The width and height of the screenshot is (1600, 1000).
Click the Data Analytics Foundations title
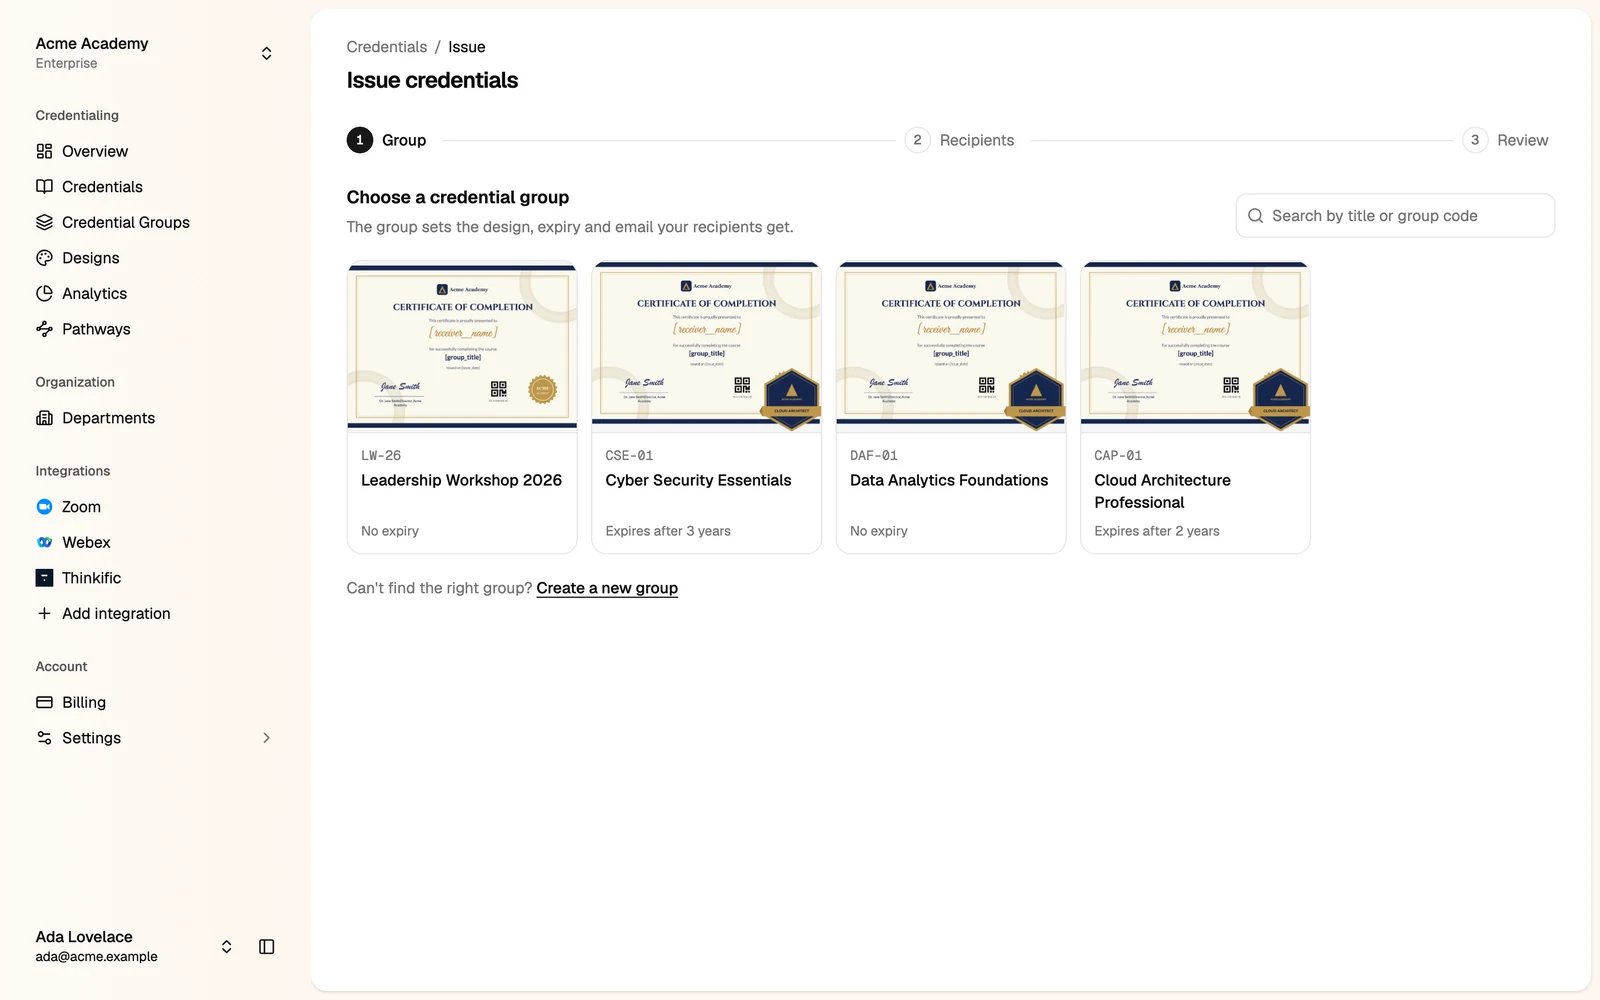coord(949,480)
